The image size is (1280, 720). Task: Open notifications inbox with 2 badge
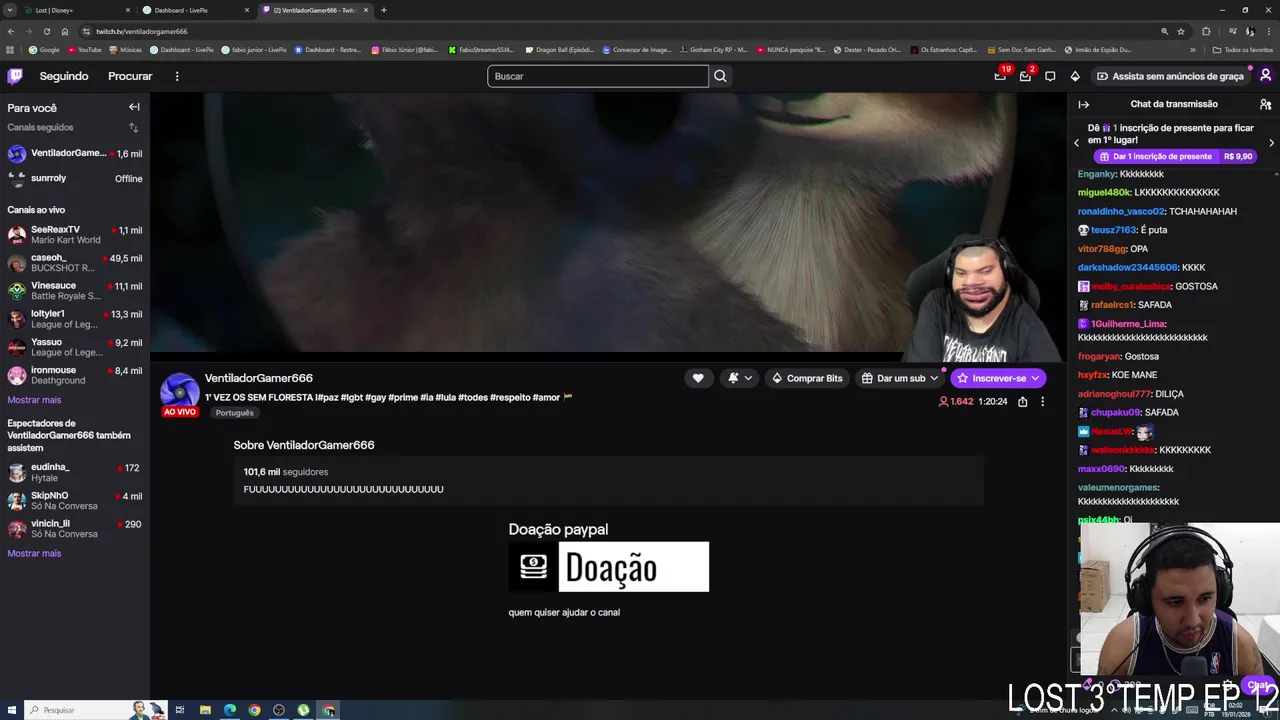1026,76
